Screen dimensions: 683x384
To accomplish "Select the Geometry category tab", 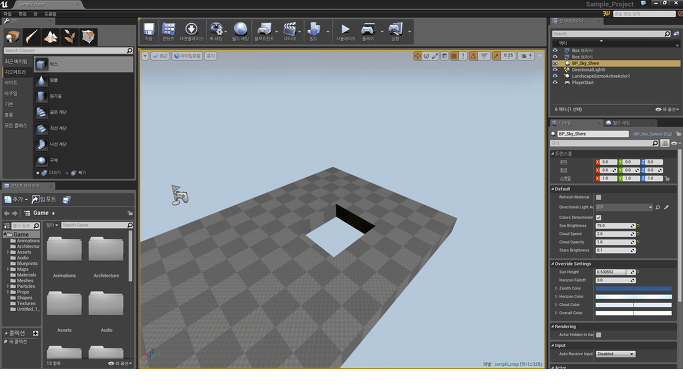I will click(x=16, y=72).
